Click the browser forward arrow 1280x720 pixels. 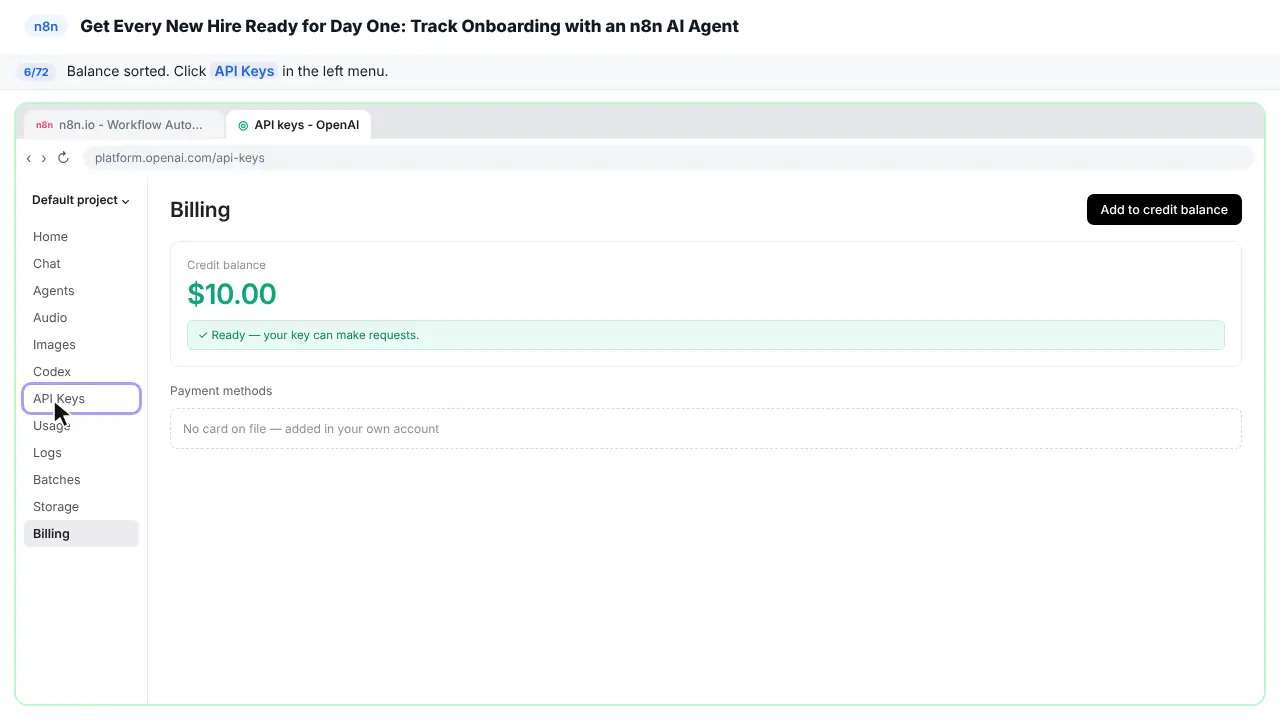tap(43, 158)
